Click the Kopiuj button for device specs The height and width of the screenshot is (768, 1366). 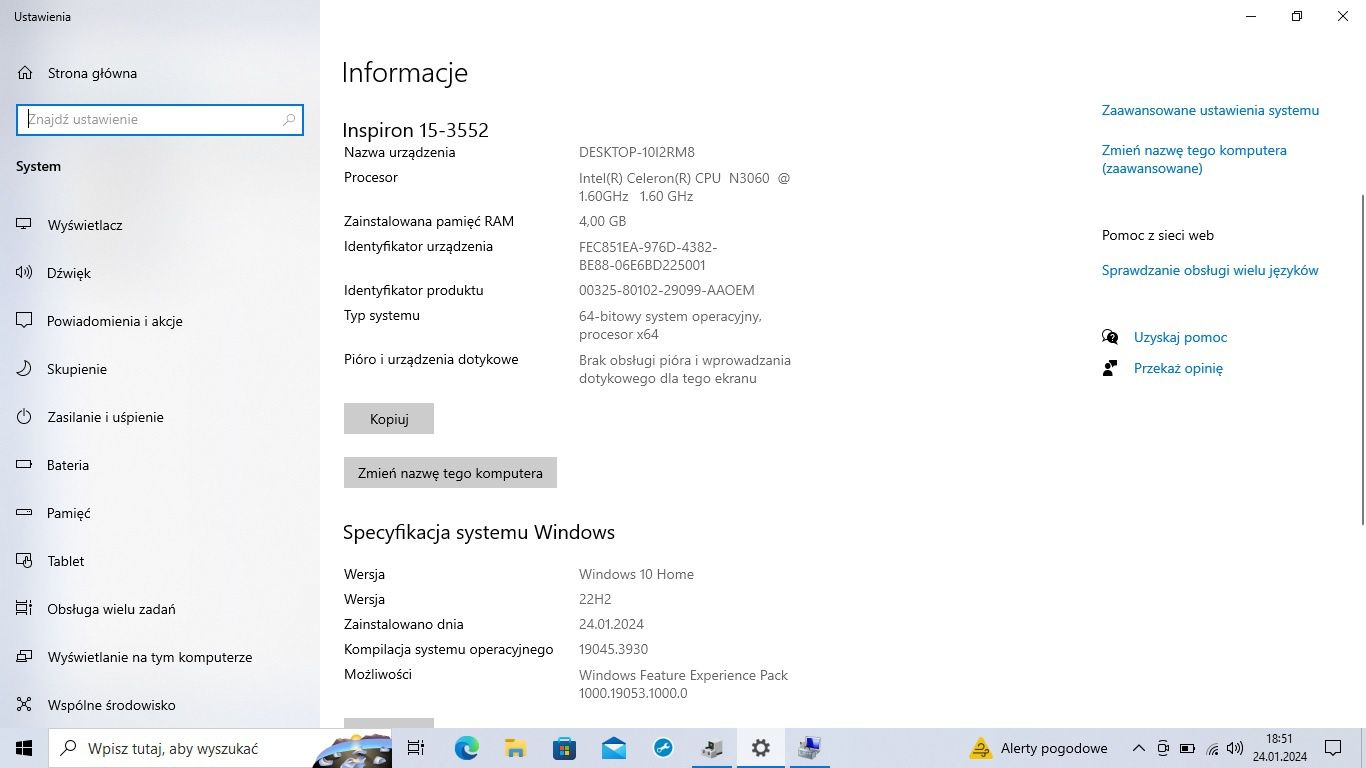(389, 419)
